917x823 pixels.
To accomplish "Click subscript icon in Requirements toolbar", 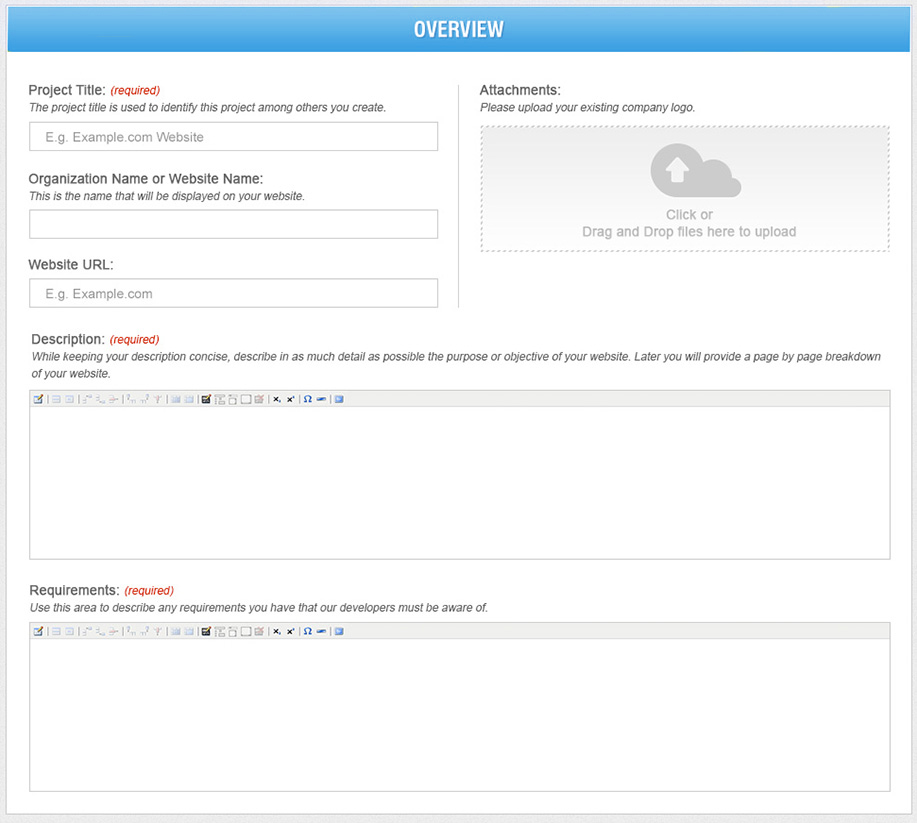I will [x=277, y=631].
